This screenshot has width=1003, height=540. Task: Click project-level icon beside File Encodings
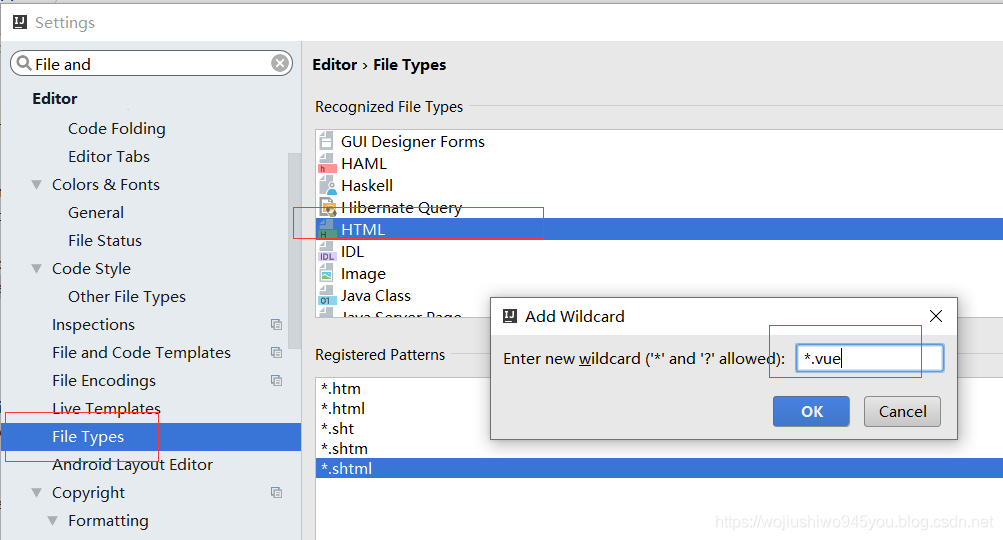276,381
